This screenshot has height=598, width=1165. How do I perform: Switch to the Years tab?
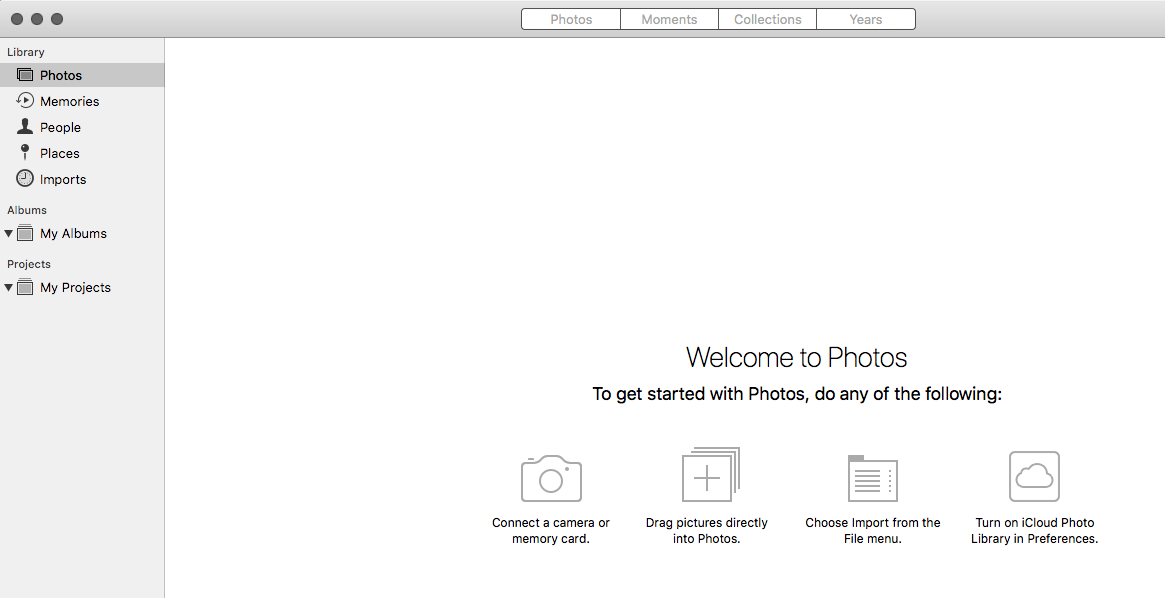[866, 19]
